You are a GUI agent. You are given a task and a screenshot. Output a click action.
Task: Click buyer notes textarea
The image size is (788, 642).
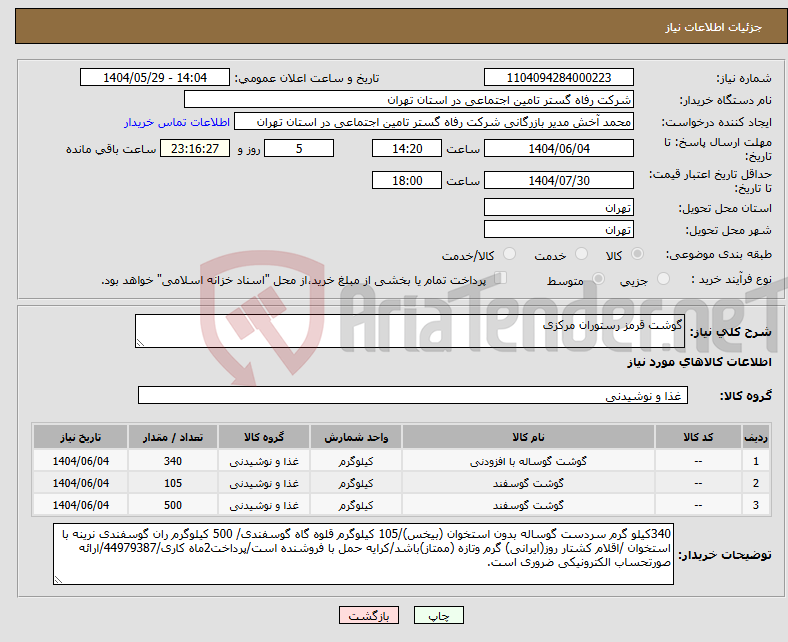click(x=363, y=554)
